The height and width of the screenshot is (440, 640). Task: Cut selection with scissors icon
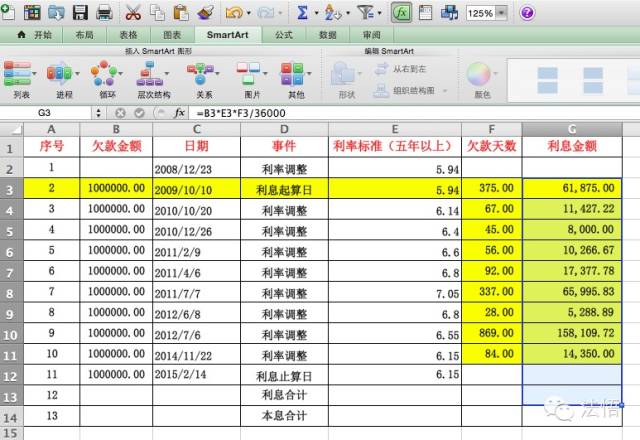click(x=133, y=13)
